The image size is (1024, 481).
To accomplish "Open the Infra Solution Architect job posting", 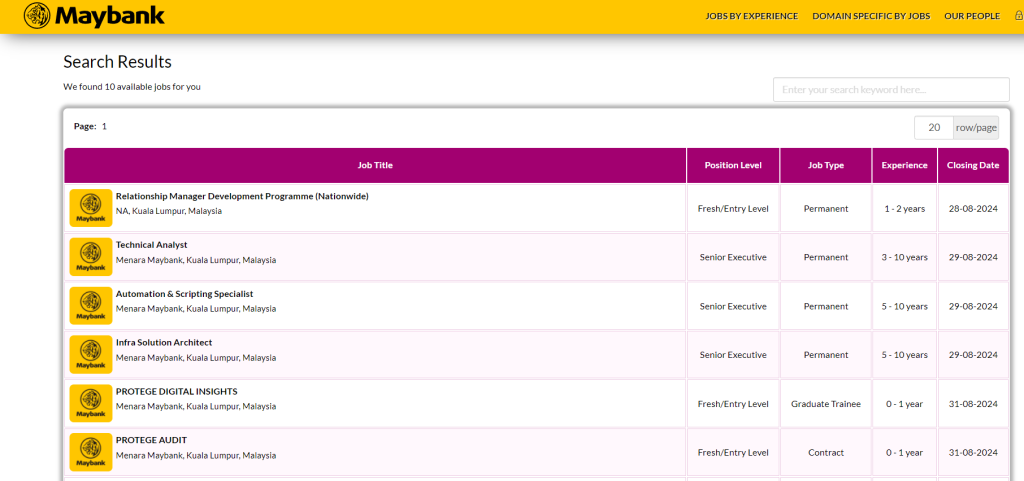I will pos(164,343).
